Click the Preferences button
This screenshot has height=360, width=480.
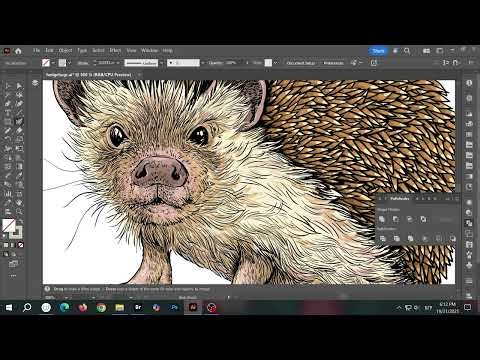click(334, 63)
